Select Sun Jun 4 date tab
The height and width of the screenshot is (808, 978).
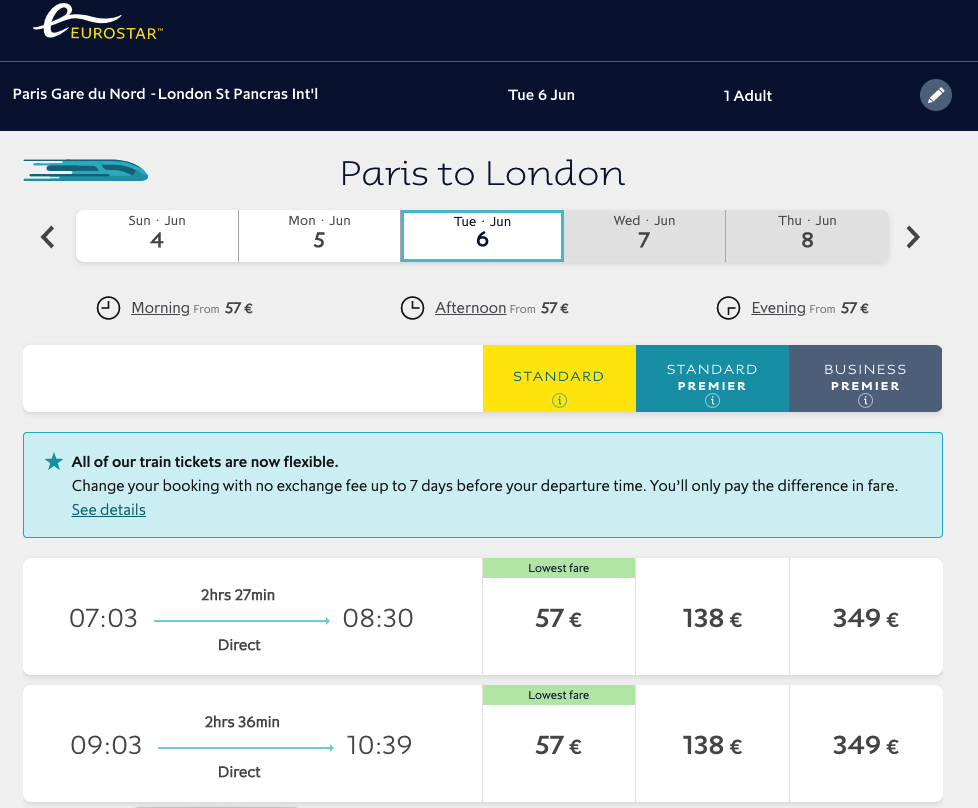pos(157,236)
